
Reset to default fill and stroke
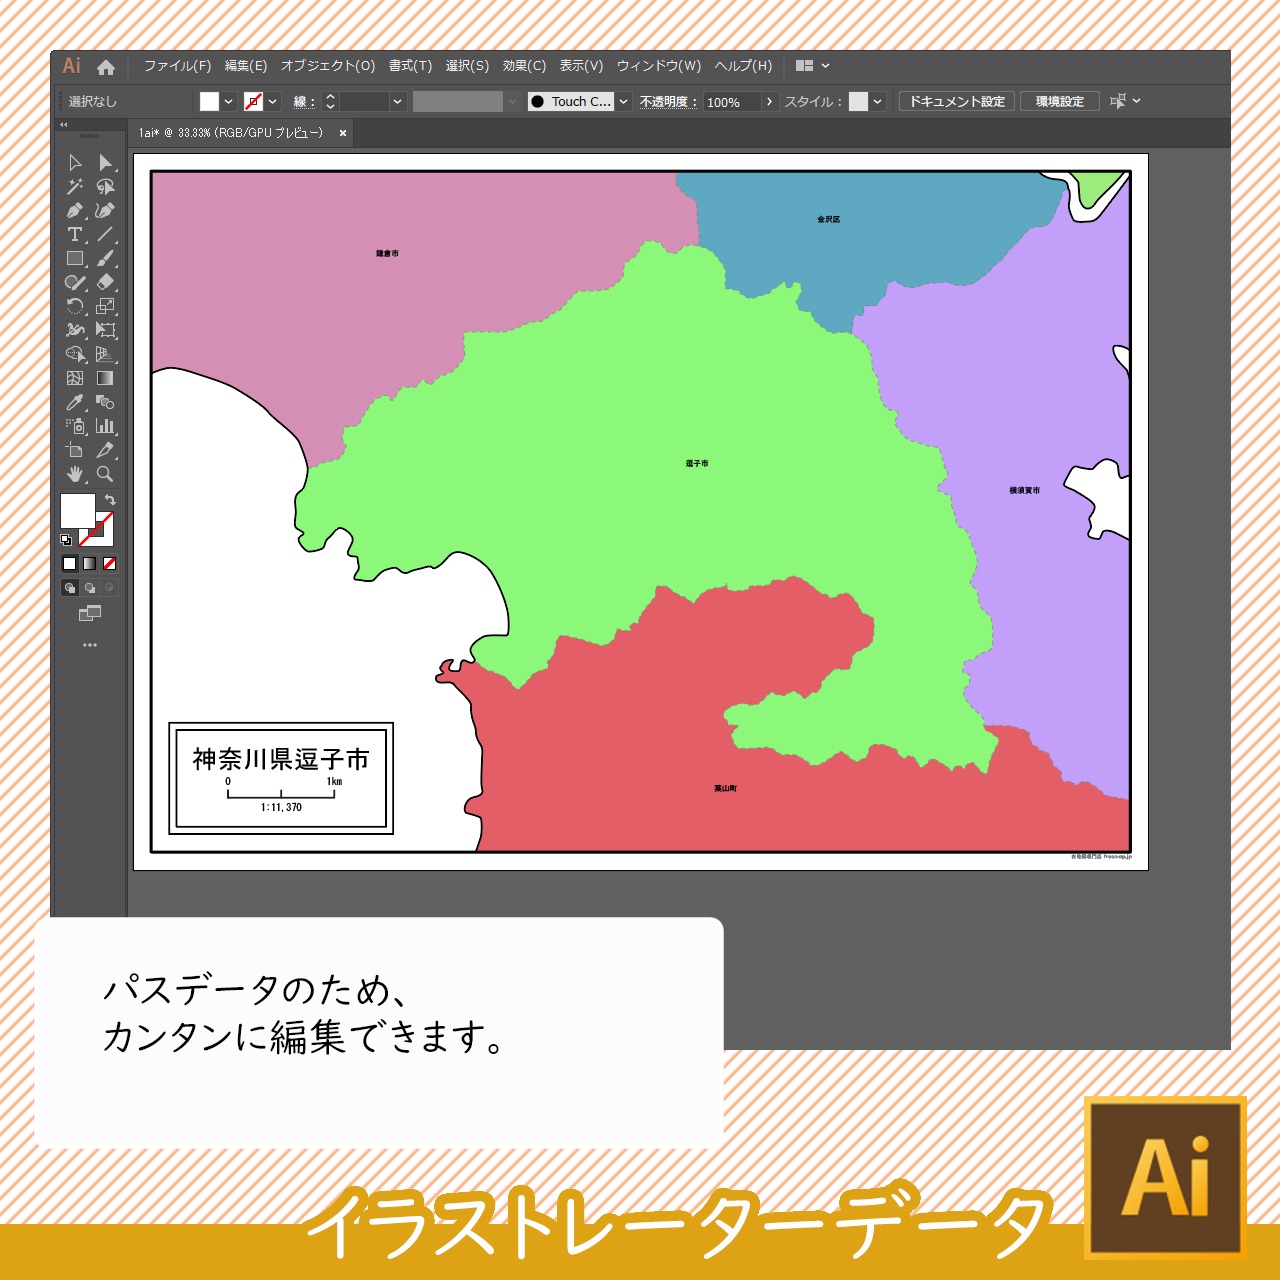click(x=66, y=540)
